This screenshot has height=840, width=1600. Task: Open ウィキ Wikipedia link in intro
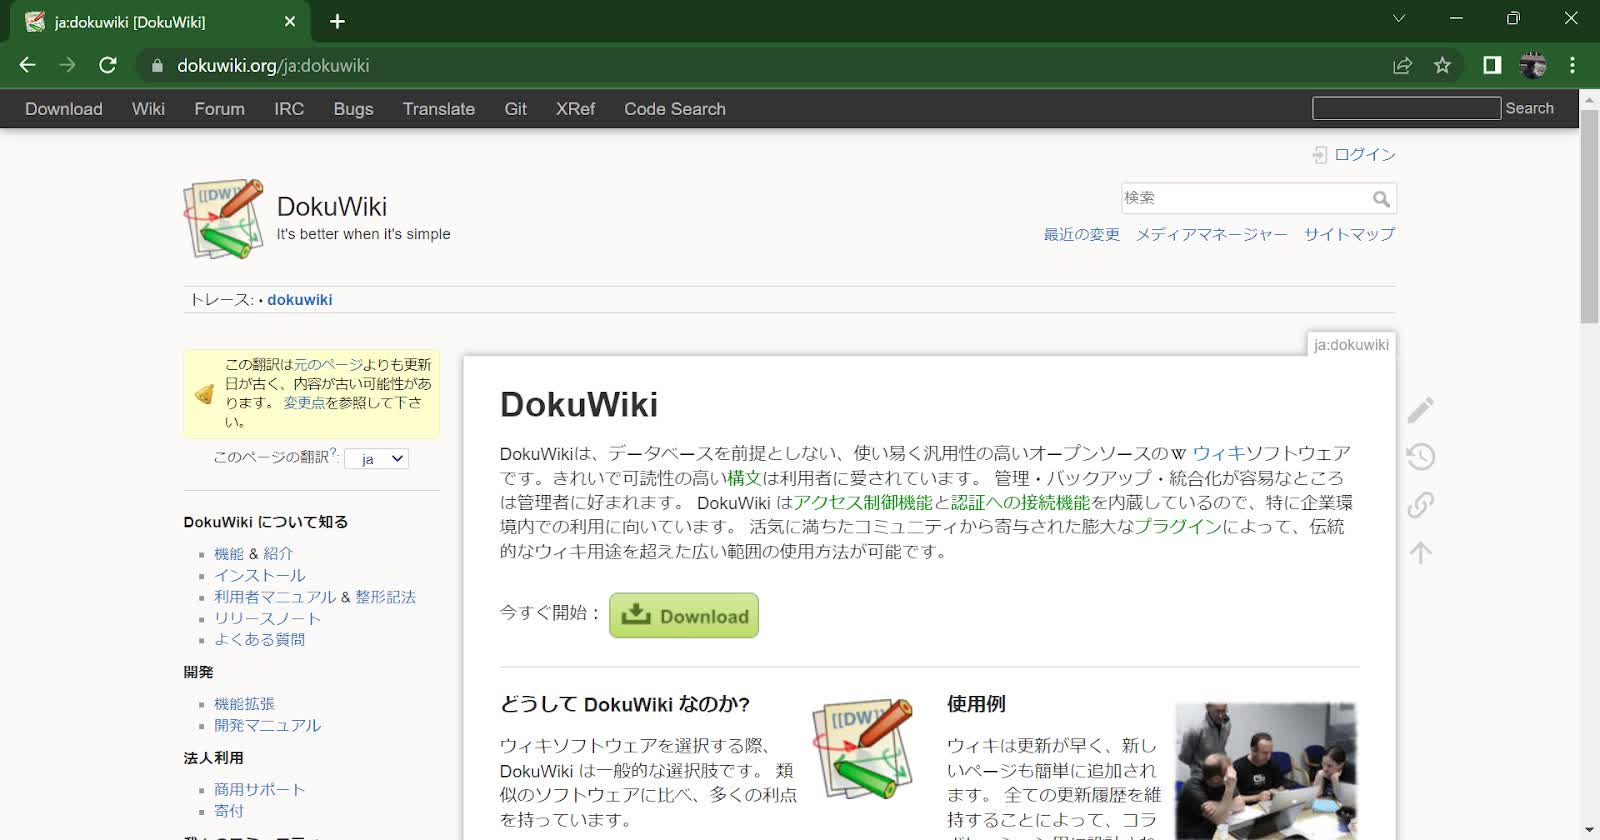click(1219, 454)
